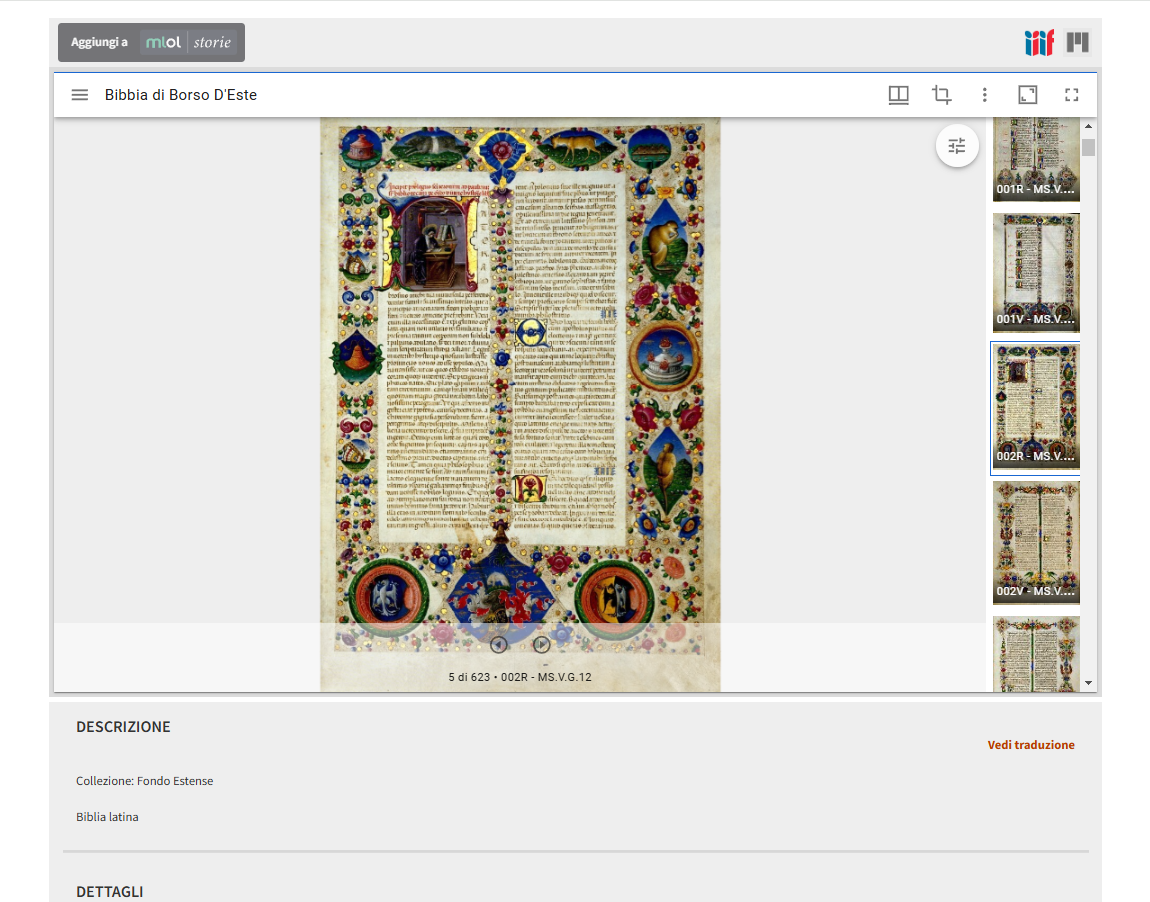Open the viewer sidebar hamburger menu
This screenshot has height=902, width=1150.
click(80, 95)
